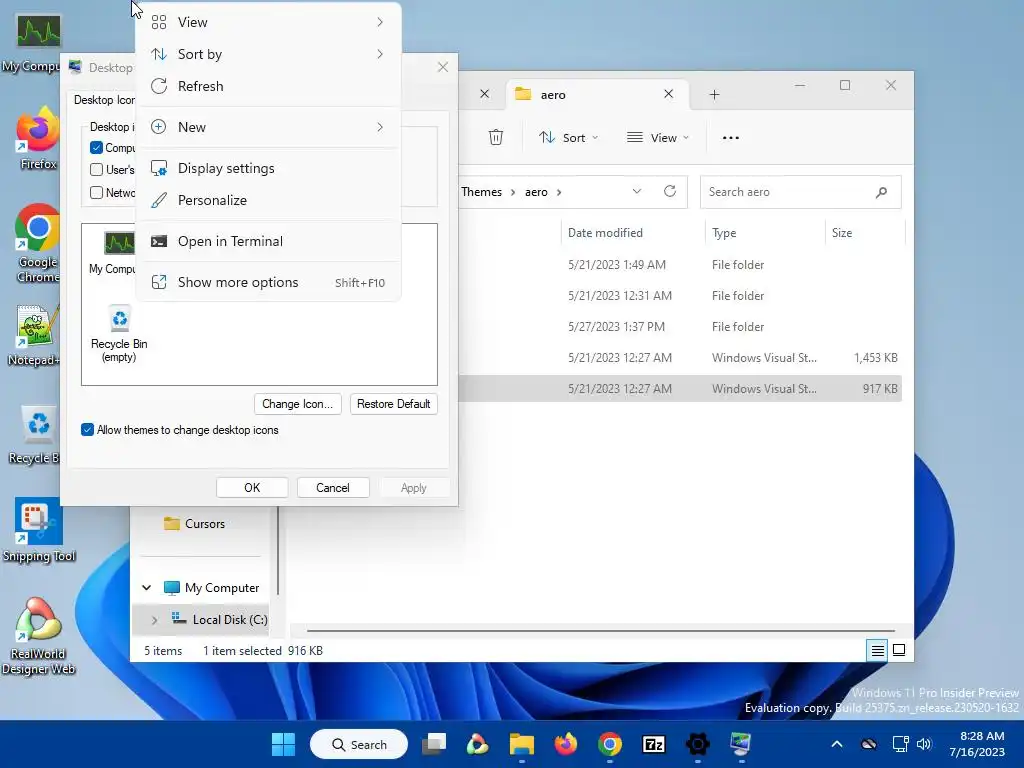Open RealWorld Designer Web desktop shortcut

coord(38,636)
